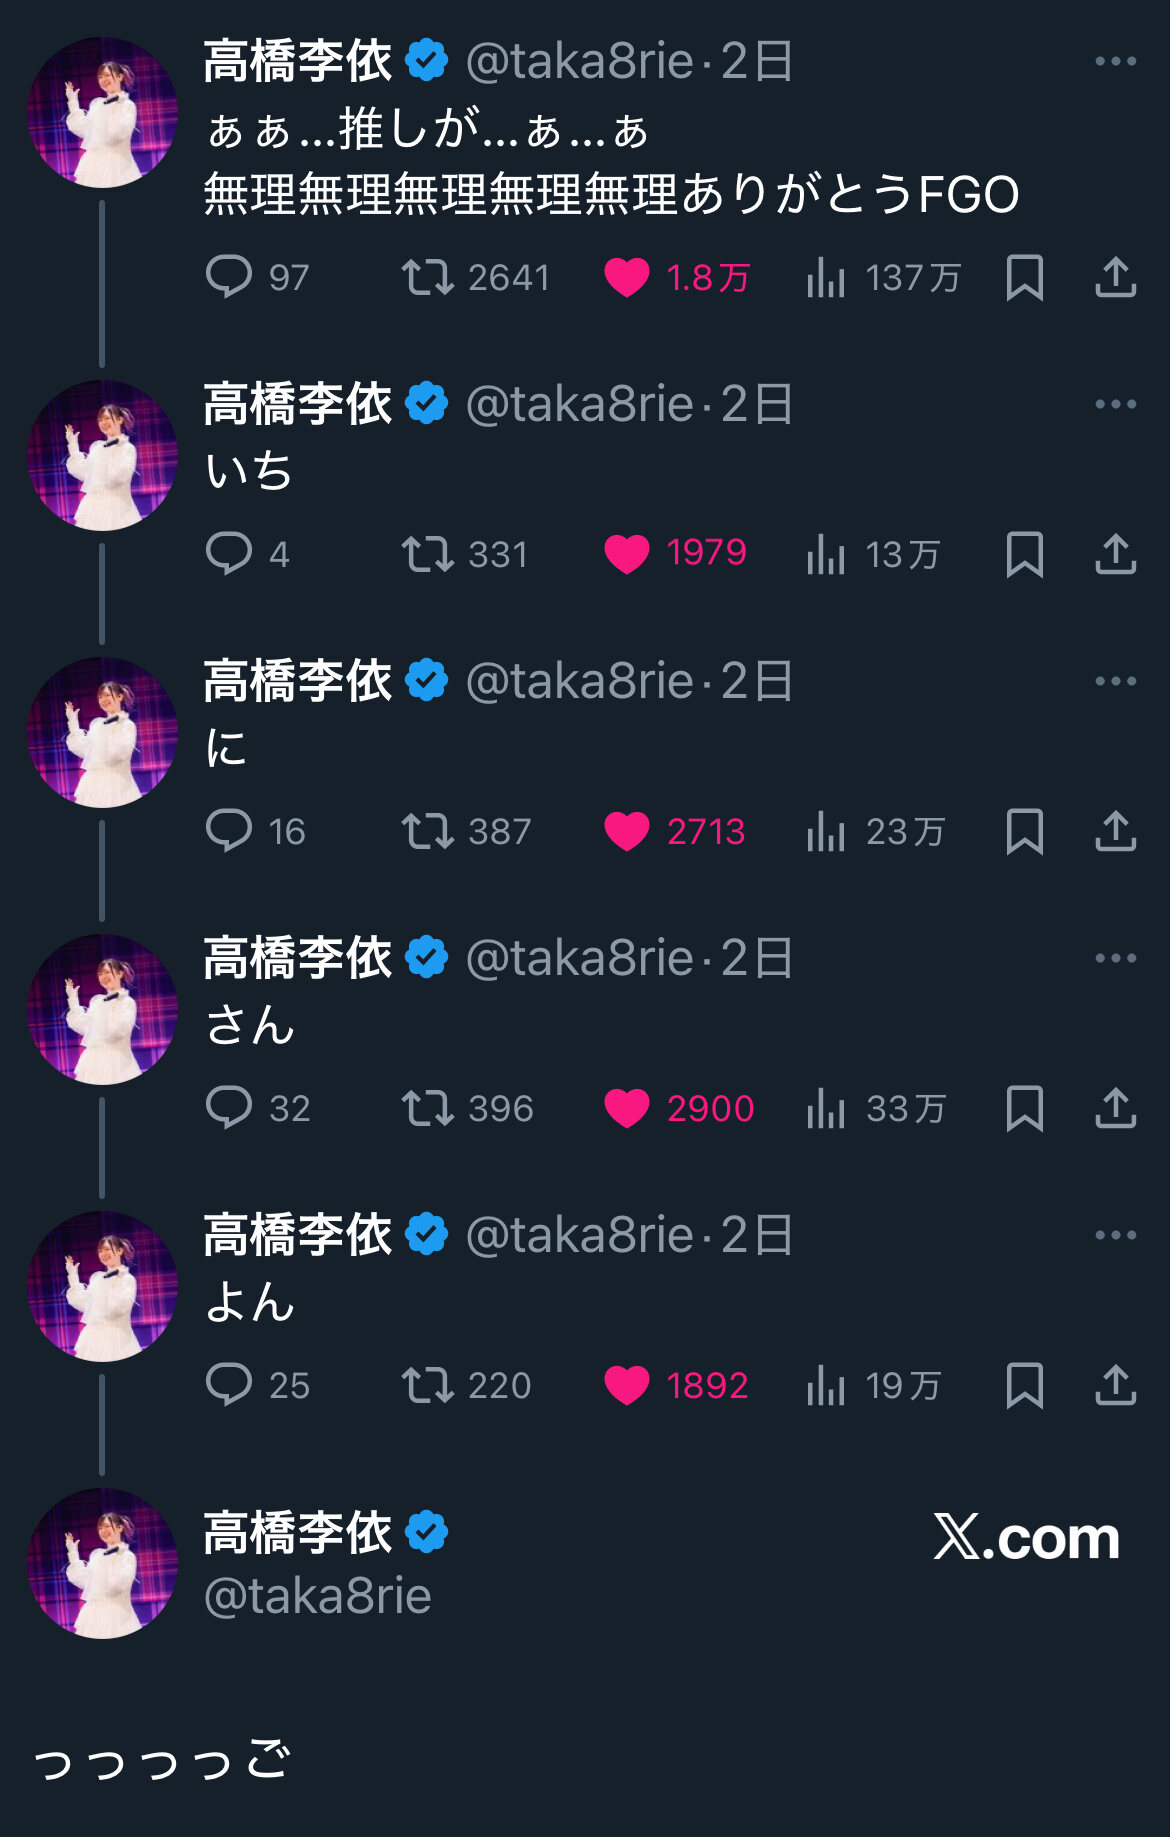The height and width of the screenshot is (1837, 1170).
Task: Share the 'さん' post
Action: pos(1115,1108)
